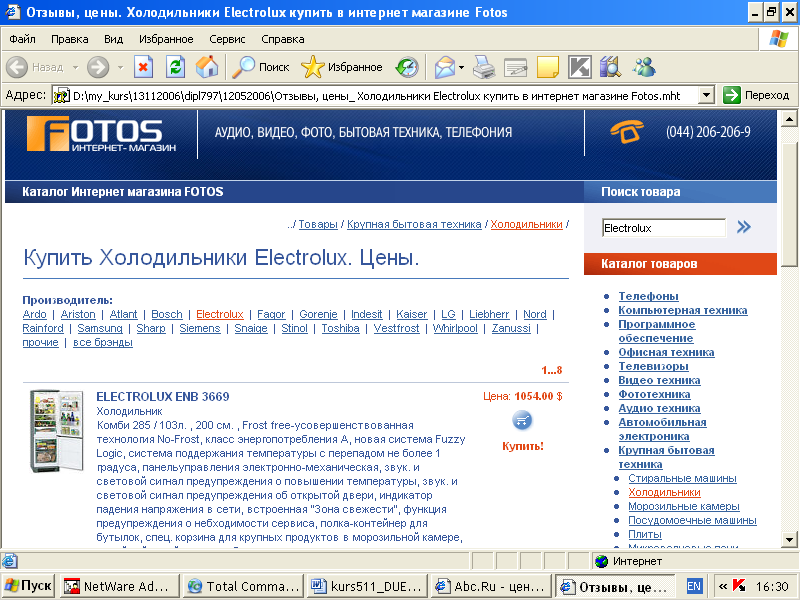Open Search (Поиск) magnifier toolbar button

click(x=261, y=67)
